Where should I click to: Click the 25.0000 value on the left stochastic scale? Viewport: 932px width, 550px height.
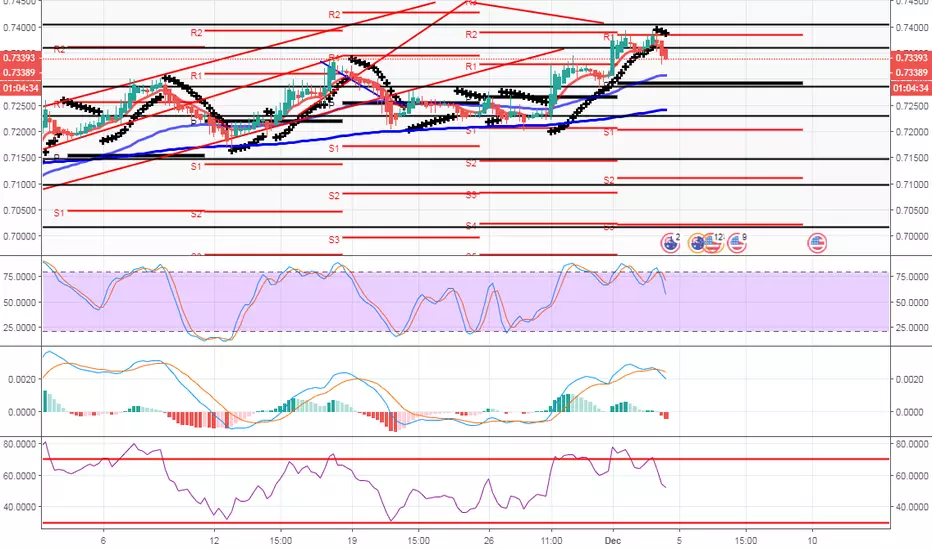click(20, 328)
